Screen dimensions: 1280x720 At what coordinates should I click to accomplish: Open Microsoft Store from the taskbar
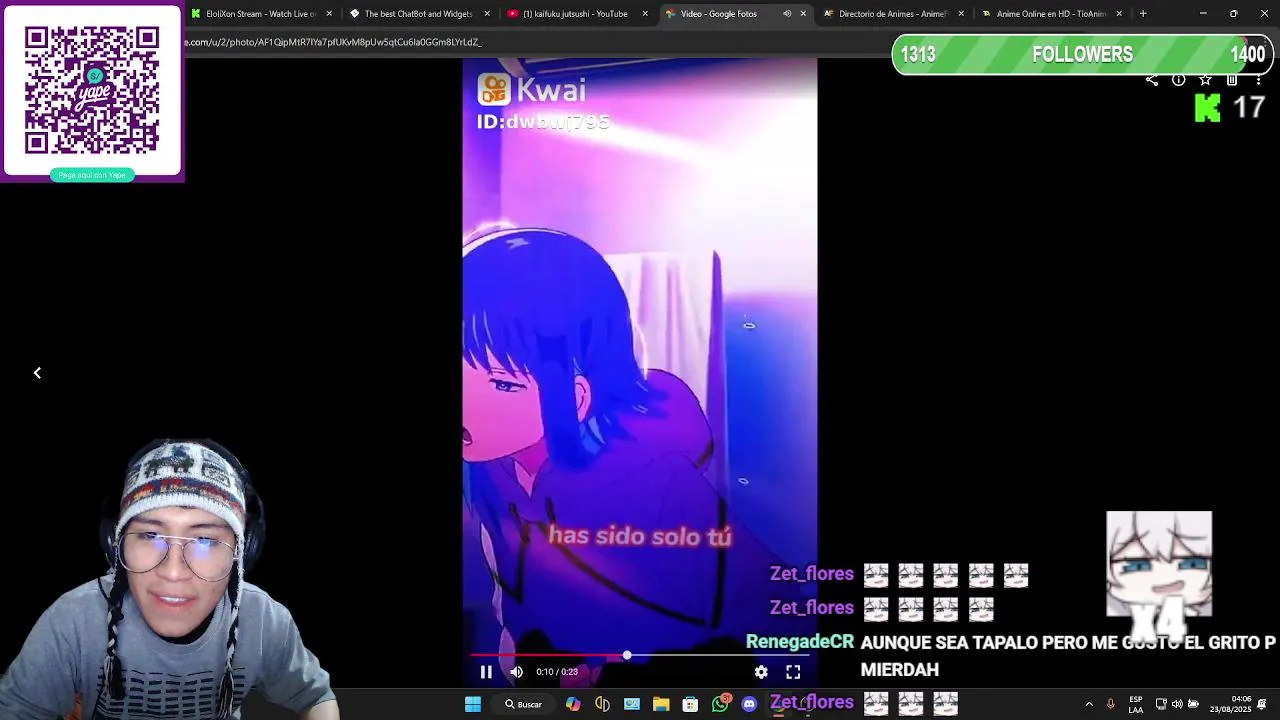(x=690, y=704)
